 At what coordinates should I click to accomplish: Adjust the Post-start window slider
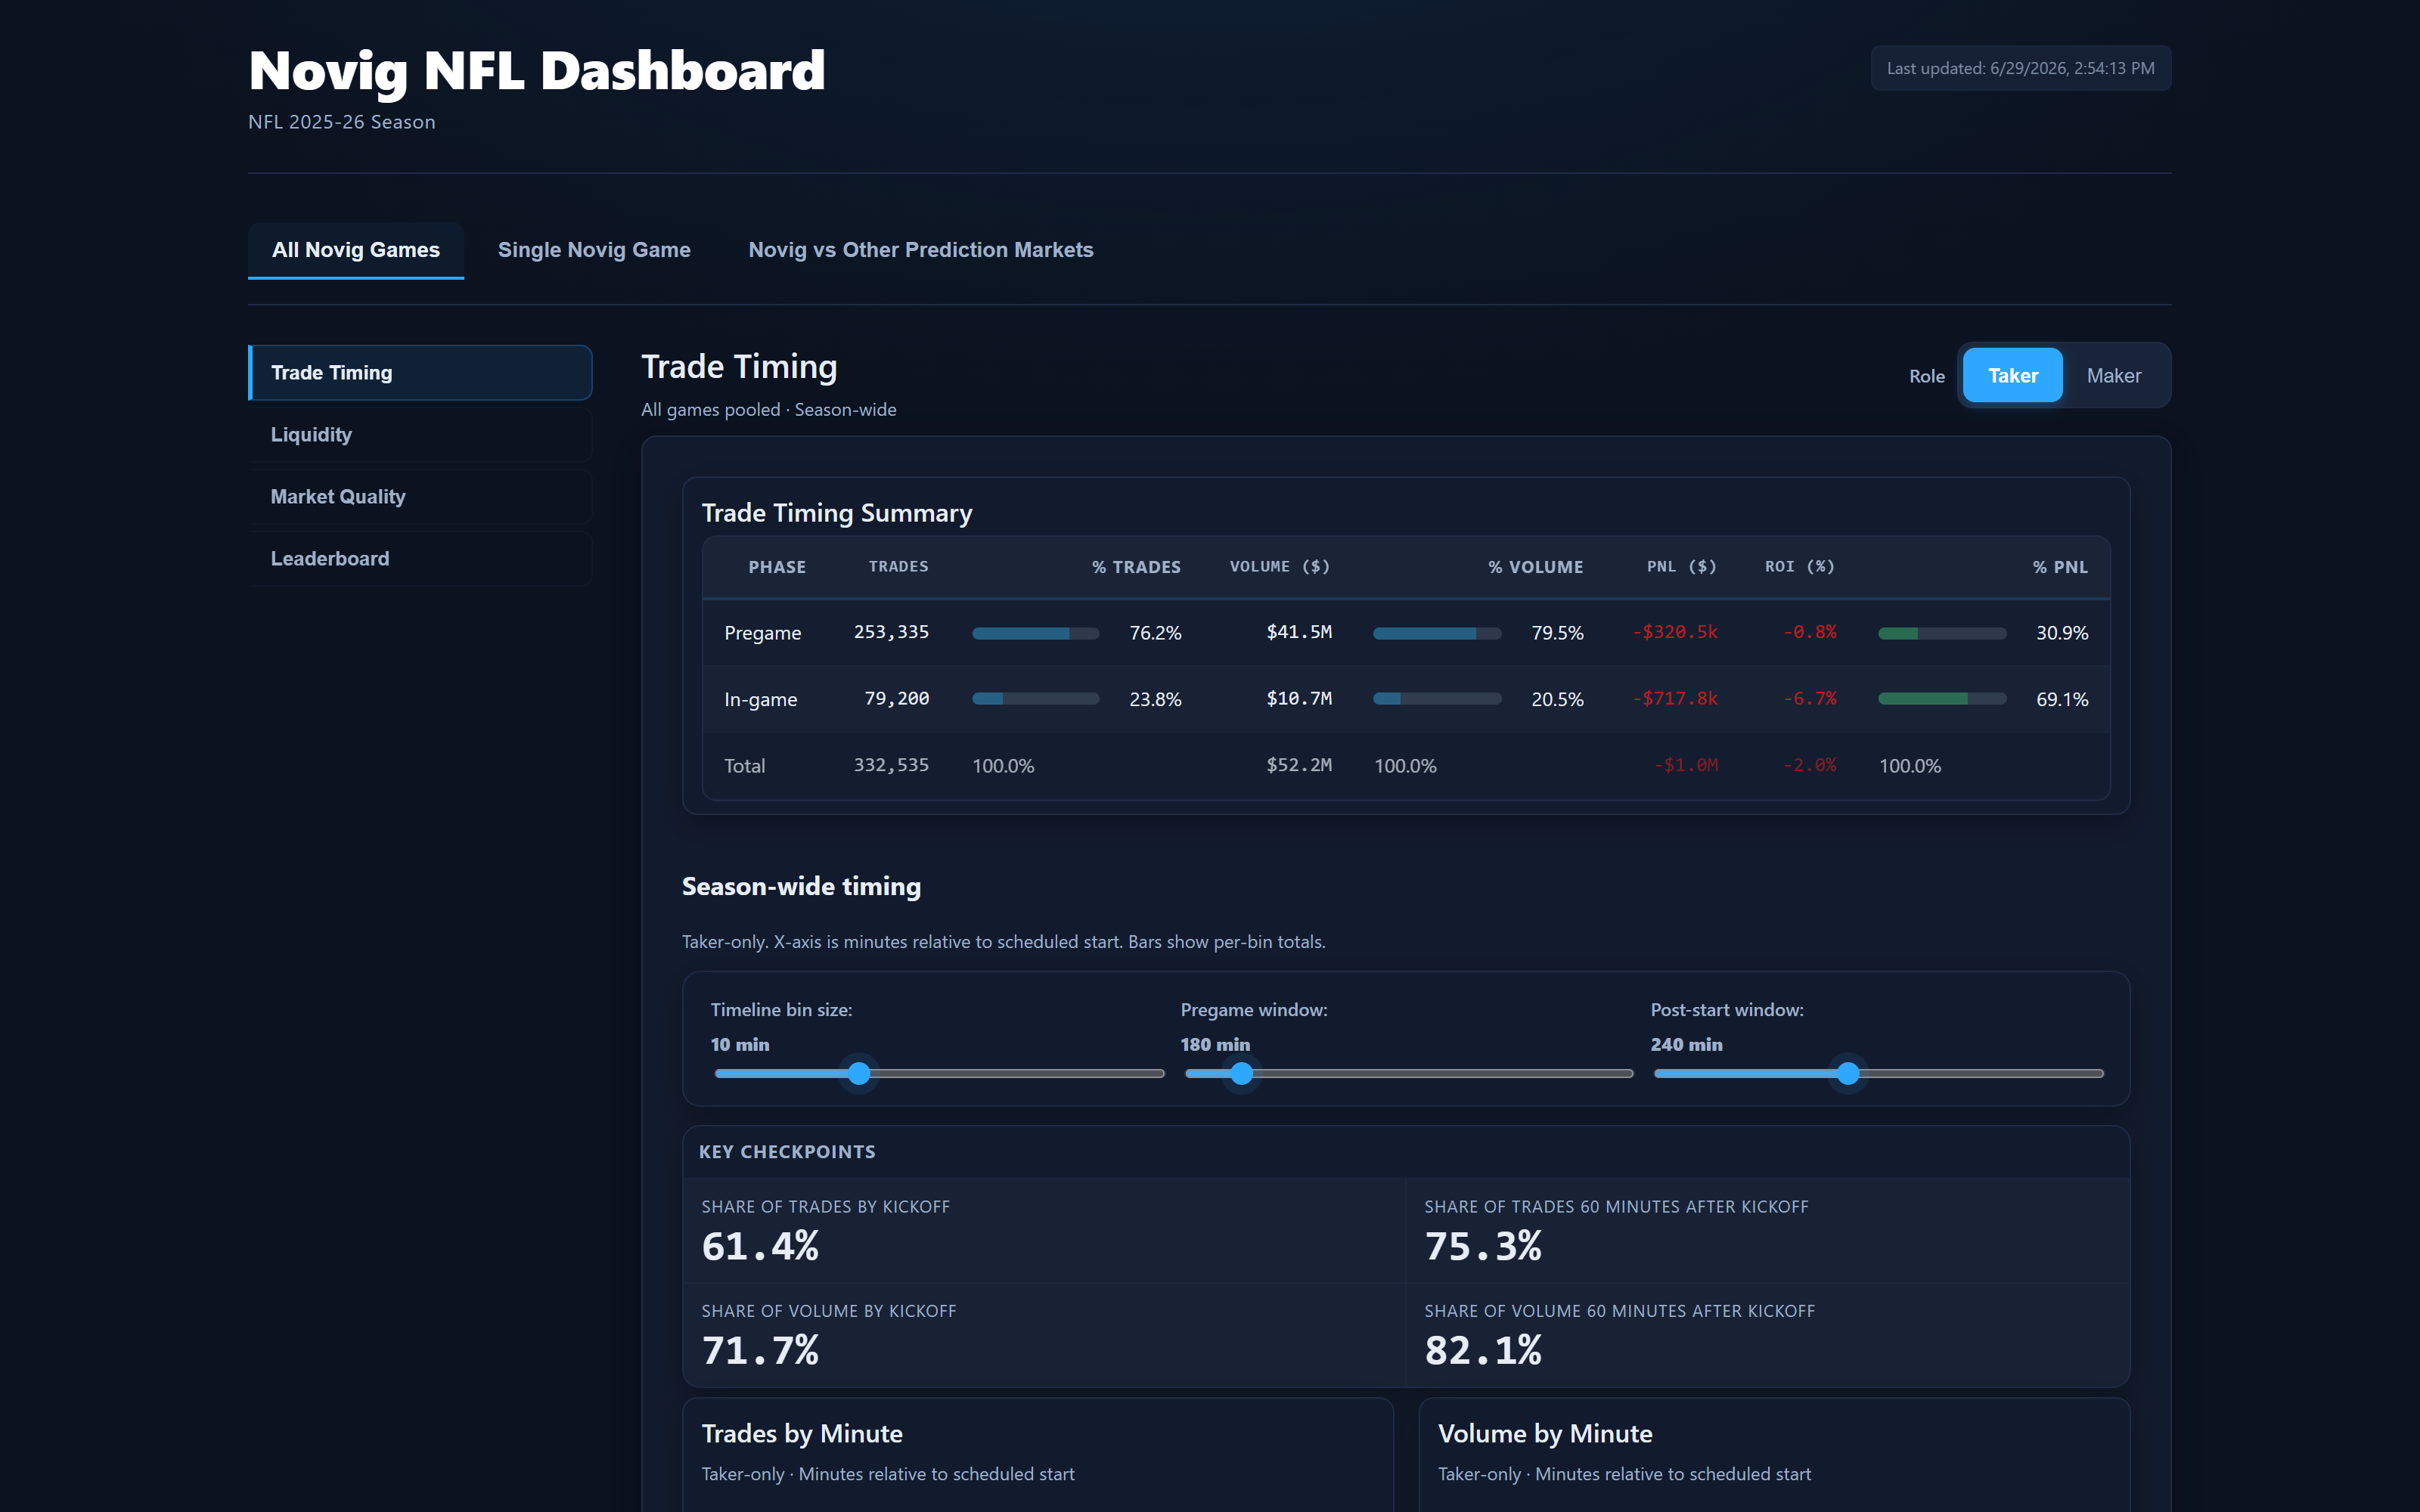(1878, 1074)
